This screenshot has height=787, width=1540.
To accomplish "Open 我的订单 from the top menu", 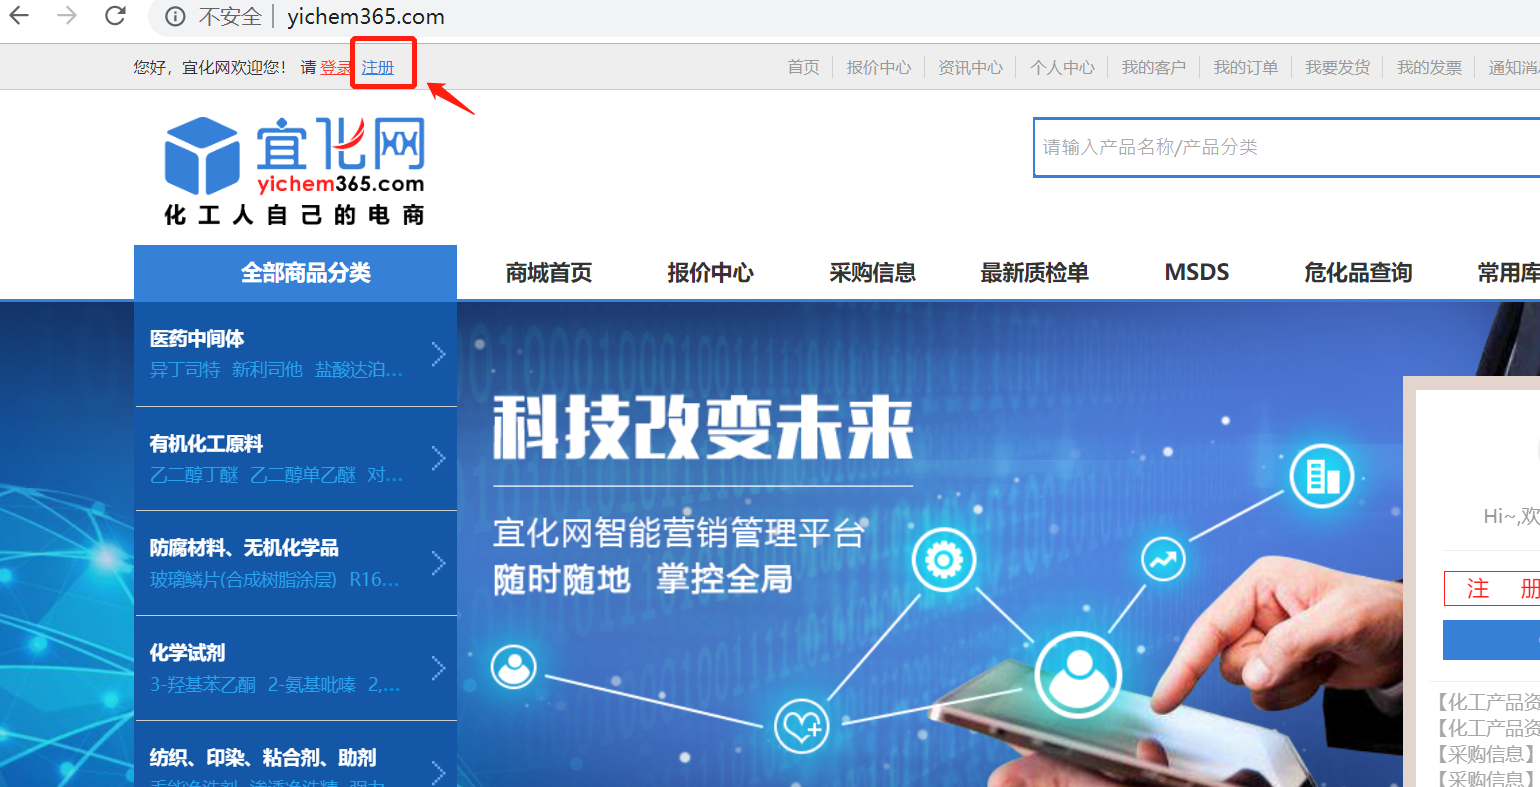I will [1245, 68].
